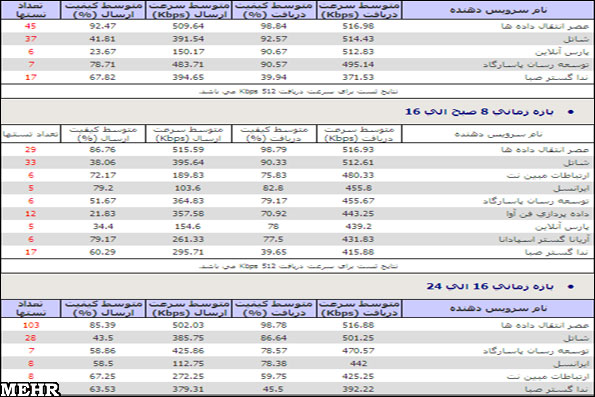Screen dimensions: 595x397
Task: Select the average send speed (Kbps) header in the middle table
Action: pos(189,134)
